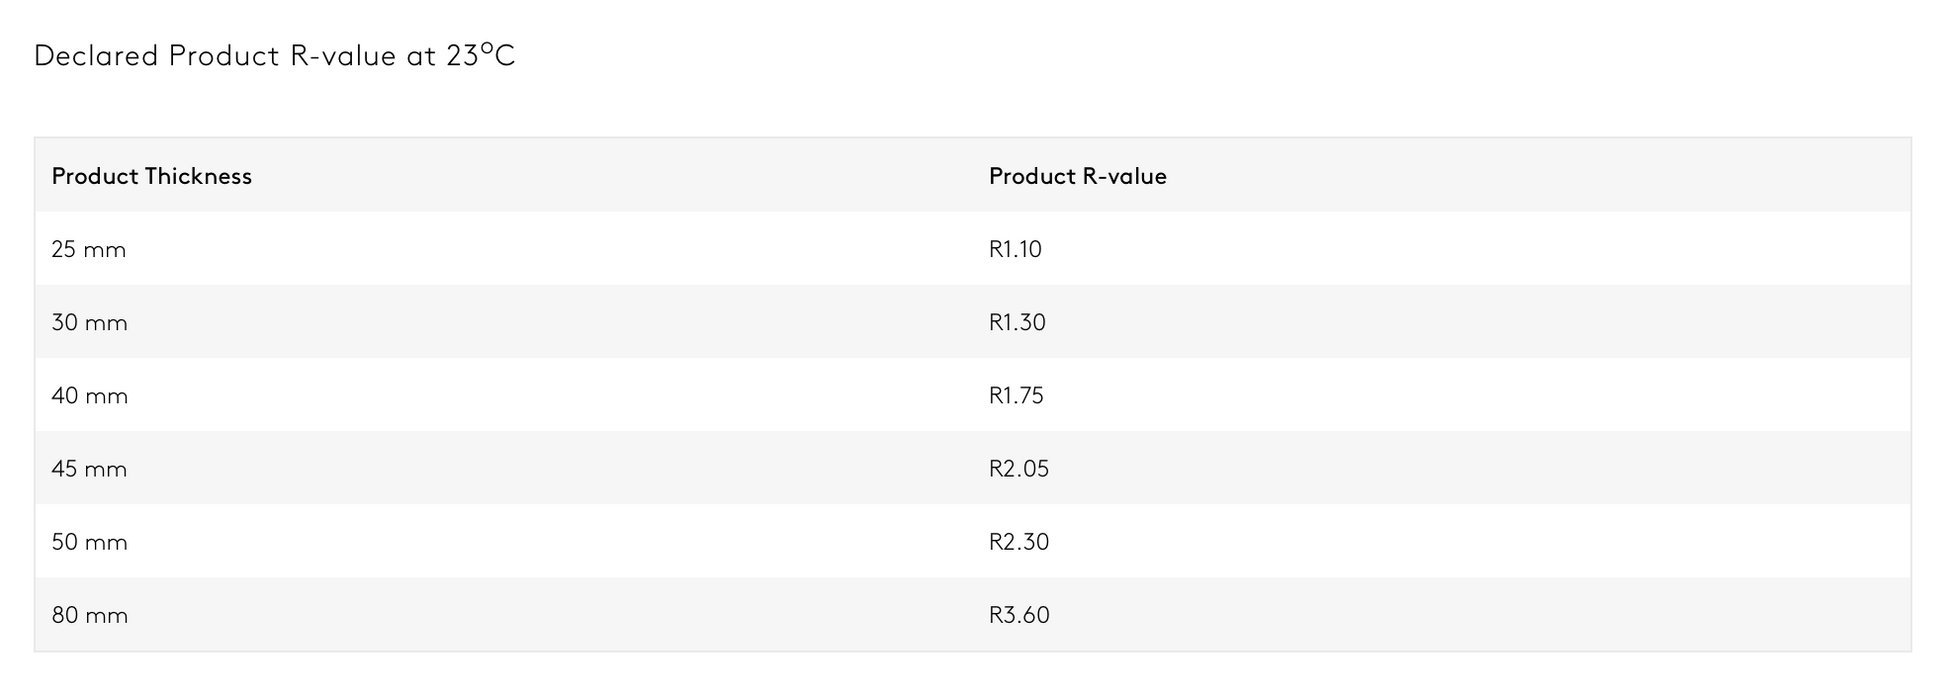The image size is (1946, 696).
Task: Click the Declared Product R-value heading
Action: coord(274,56)
